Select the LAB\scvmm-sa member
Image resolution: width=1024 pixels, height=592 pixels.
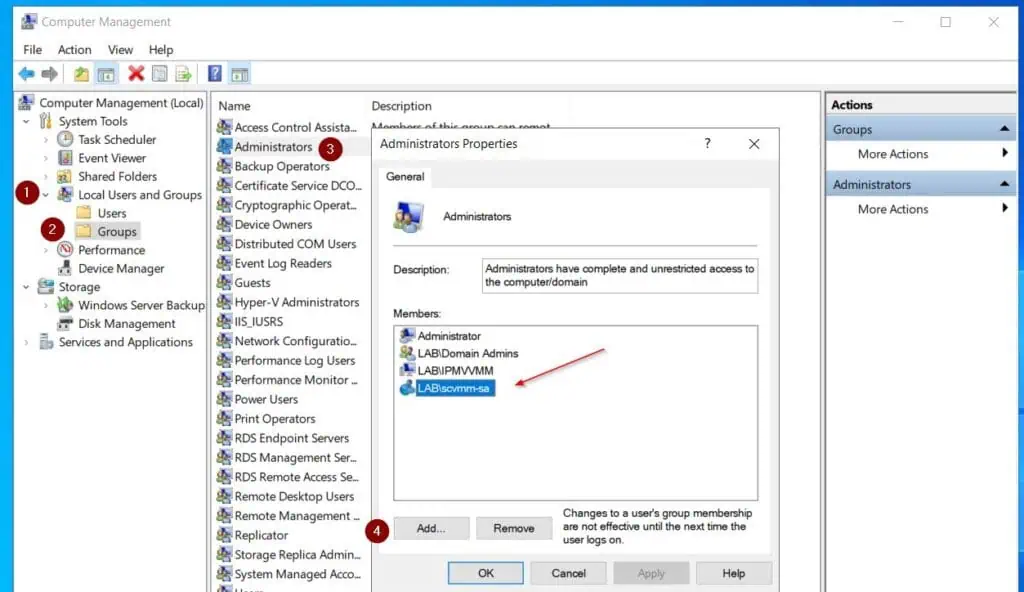(453, 388)
